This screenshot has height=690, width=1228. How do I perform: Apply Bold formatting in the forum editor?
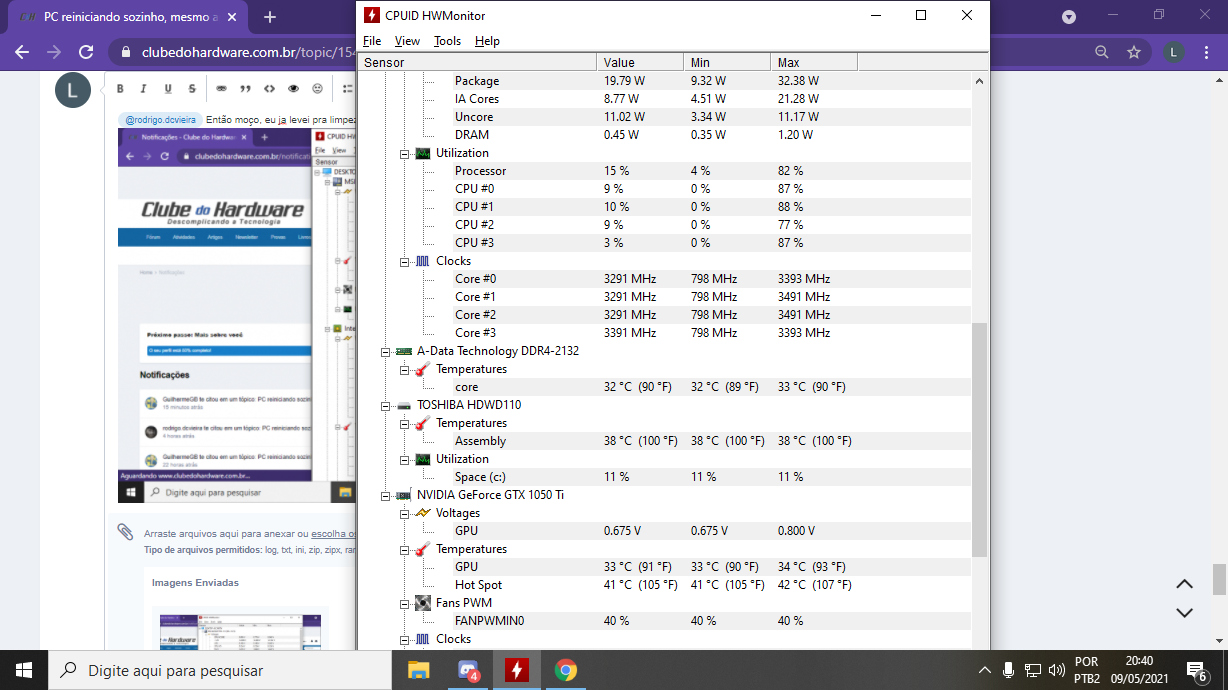tap(120, 89)
